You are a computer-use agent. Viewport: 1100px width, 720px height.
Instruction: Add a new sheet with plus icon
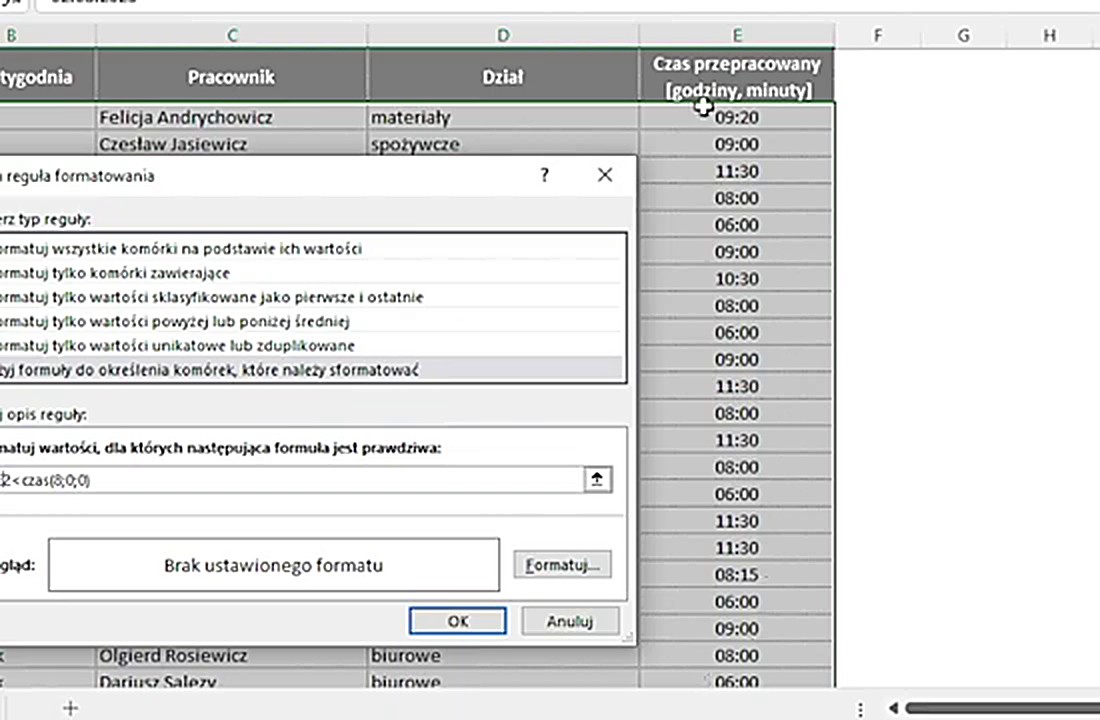click(70, 708)
